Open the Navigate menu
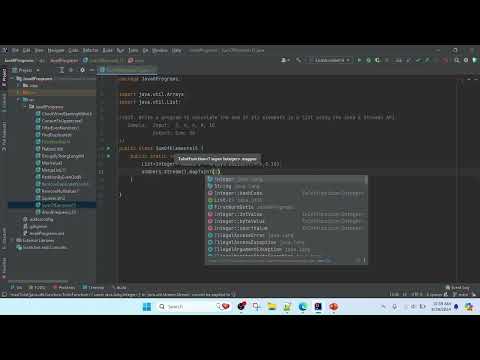The image size is (480, 360). tap(56, 50)
